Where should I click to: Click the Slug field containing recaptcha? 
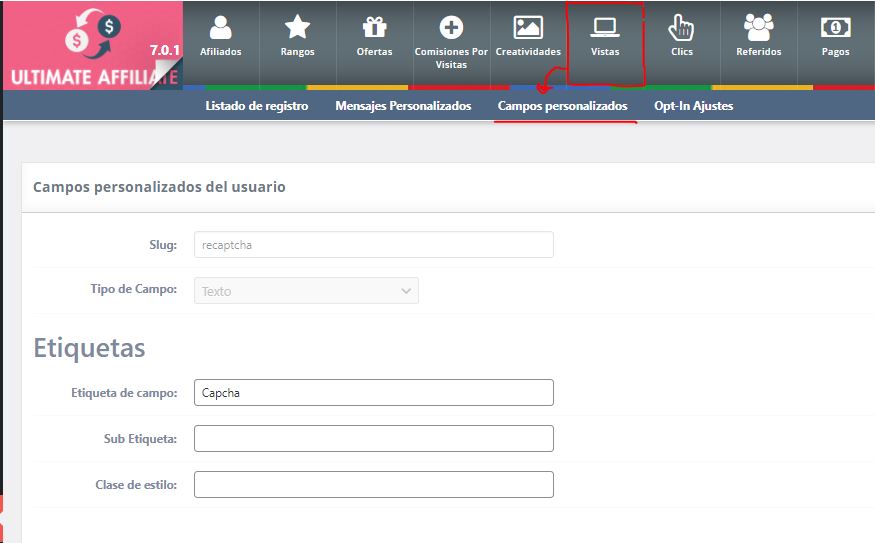pyautogui.click(x=373, y=245)
